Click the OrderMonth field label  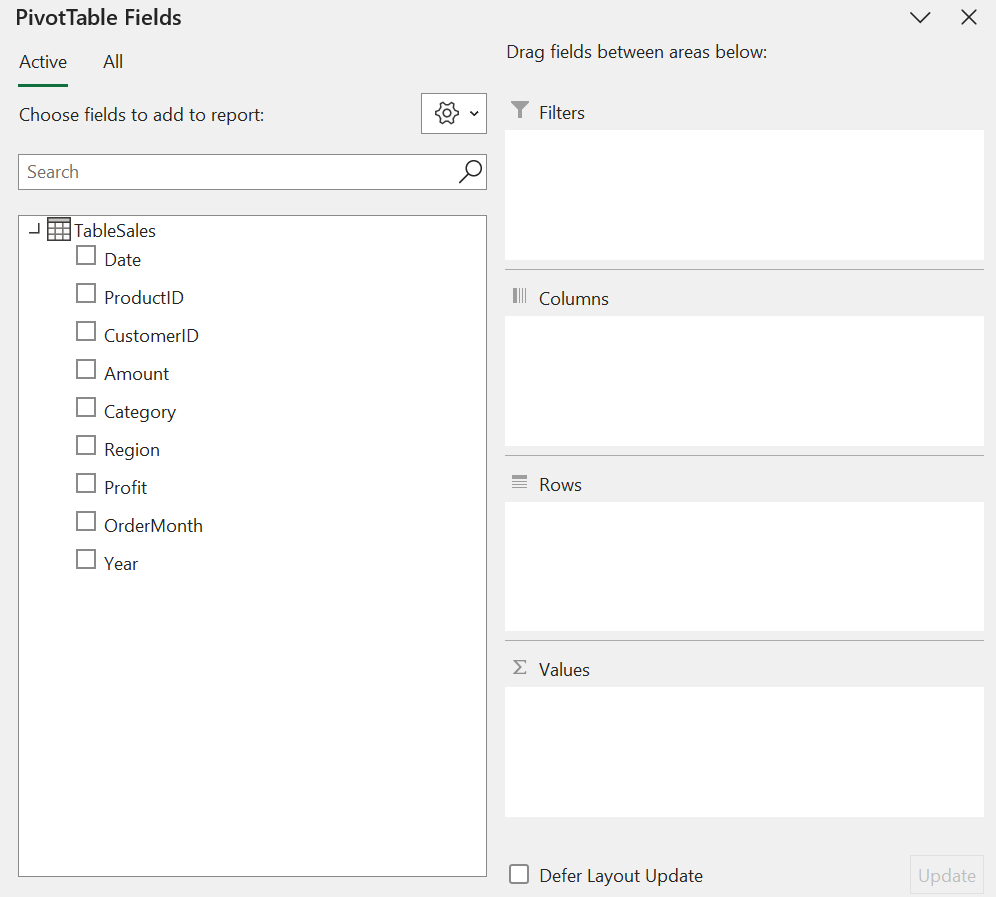153,526
